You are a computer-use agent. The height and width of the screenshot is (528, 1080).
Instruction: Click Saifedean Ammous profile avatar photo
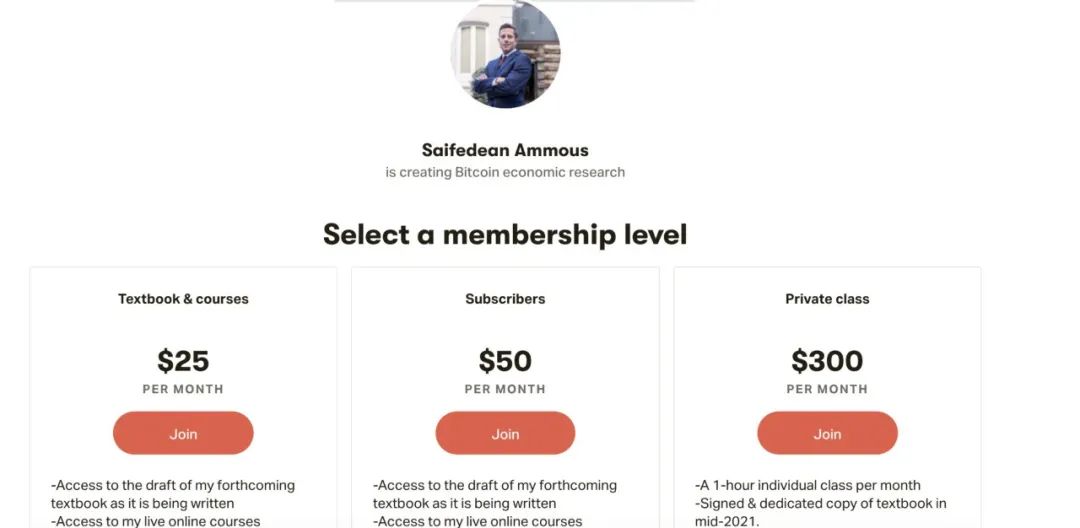(x=505, y=54)
